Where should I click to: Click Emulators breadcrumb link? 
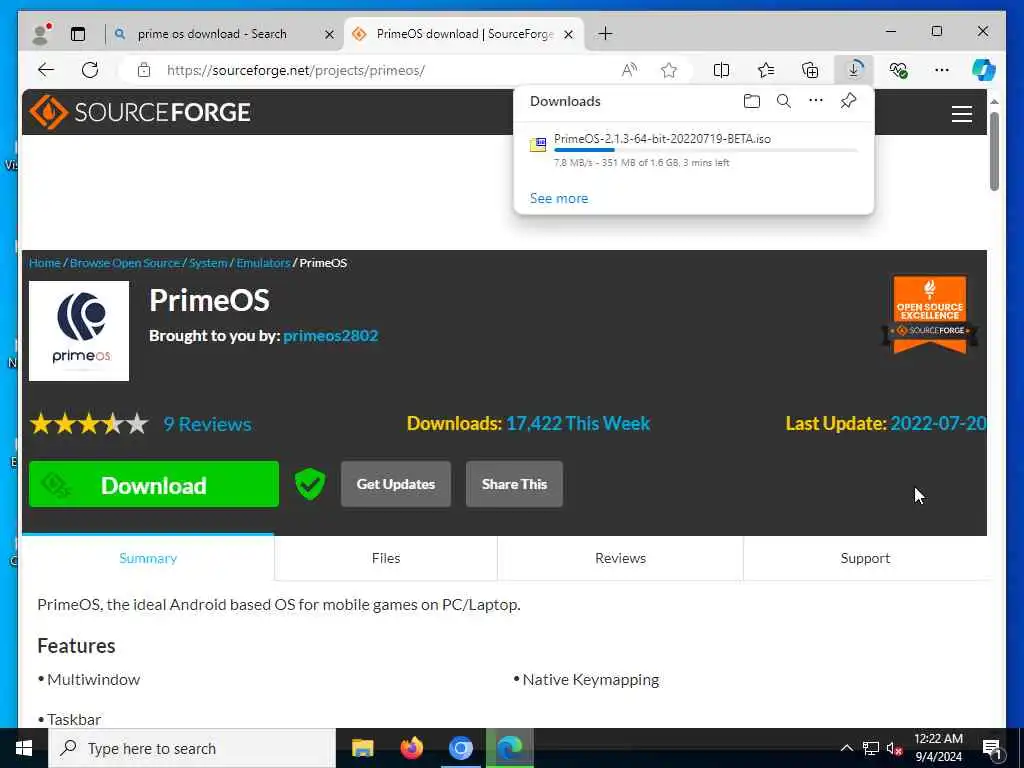[x=263, y=263]
